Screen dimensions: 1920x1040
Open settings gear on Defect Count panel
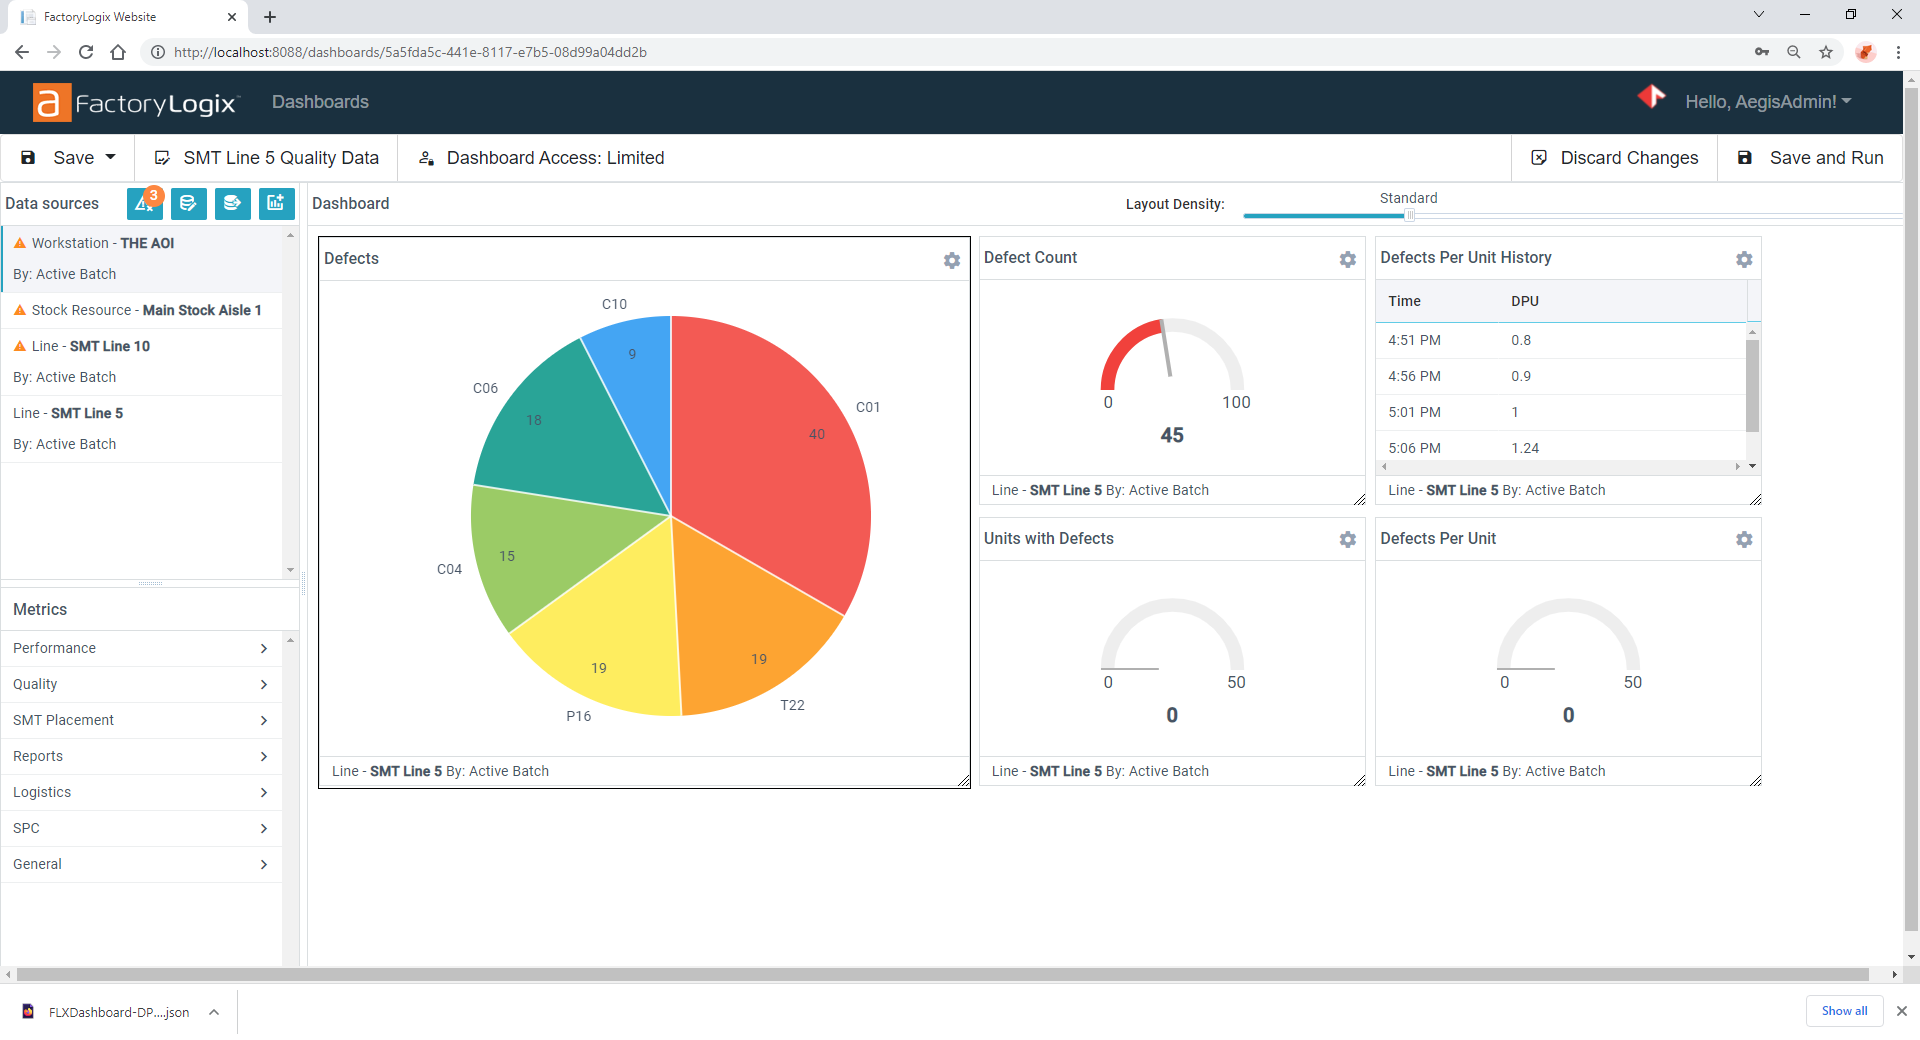[x=1347, y=259]
